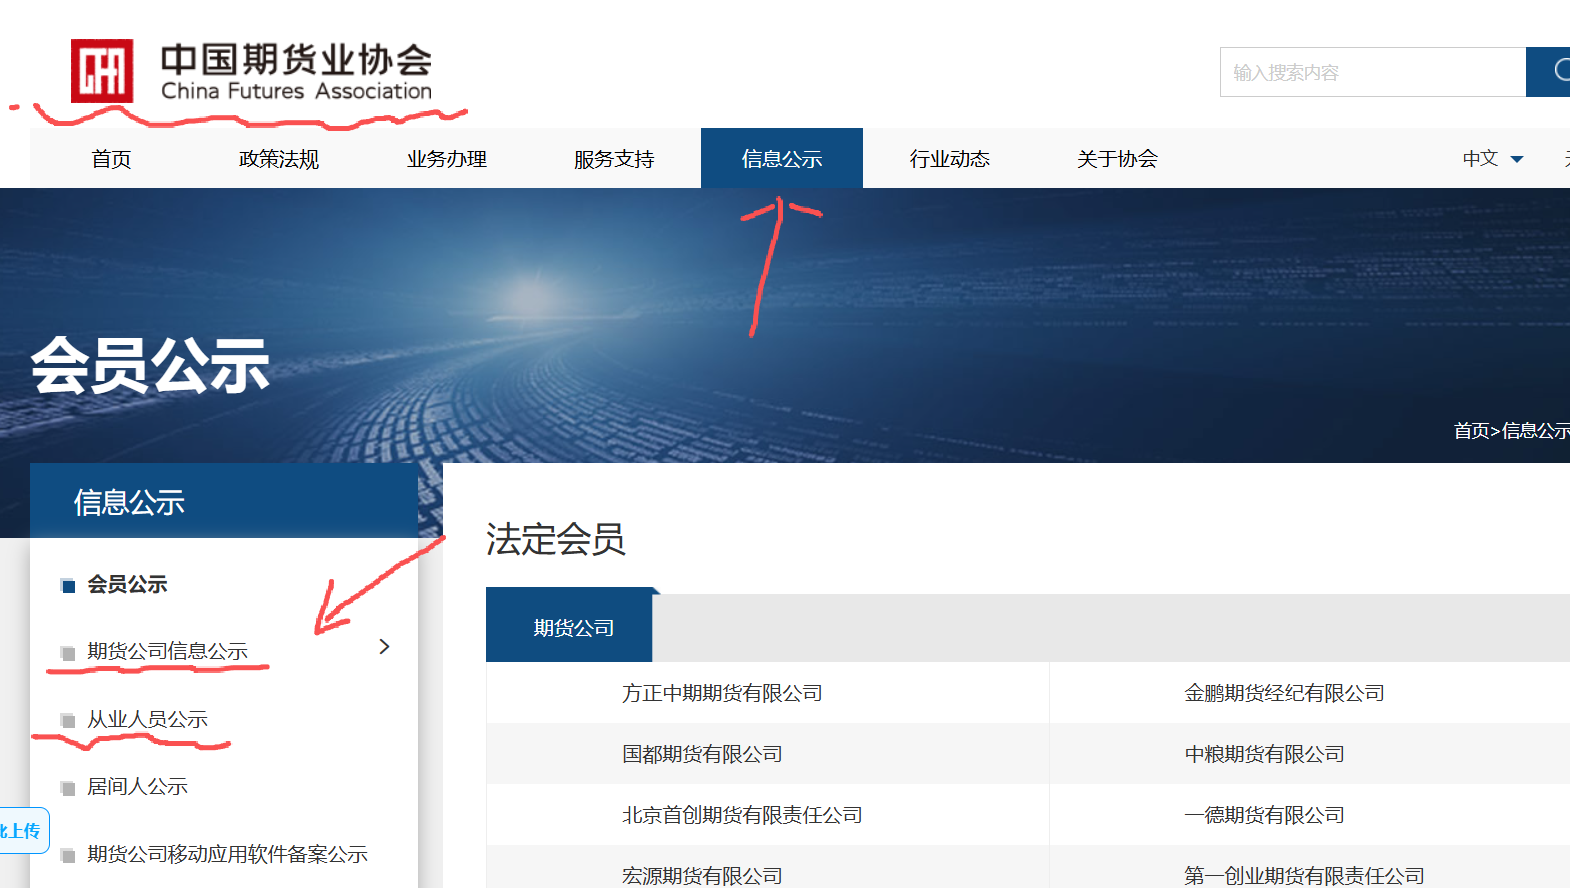Open 行业动态 in the navigation bar
The width and height of the screenshot is (1570, 888).
tap(949, 159)
